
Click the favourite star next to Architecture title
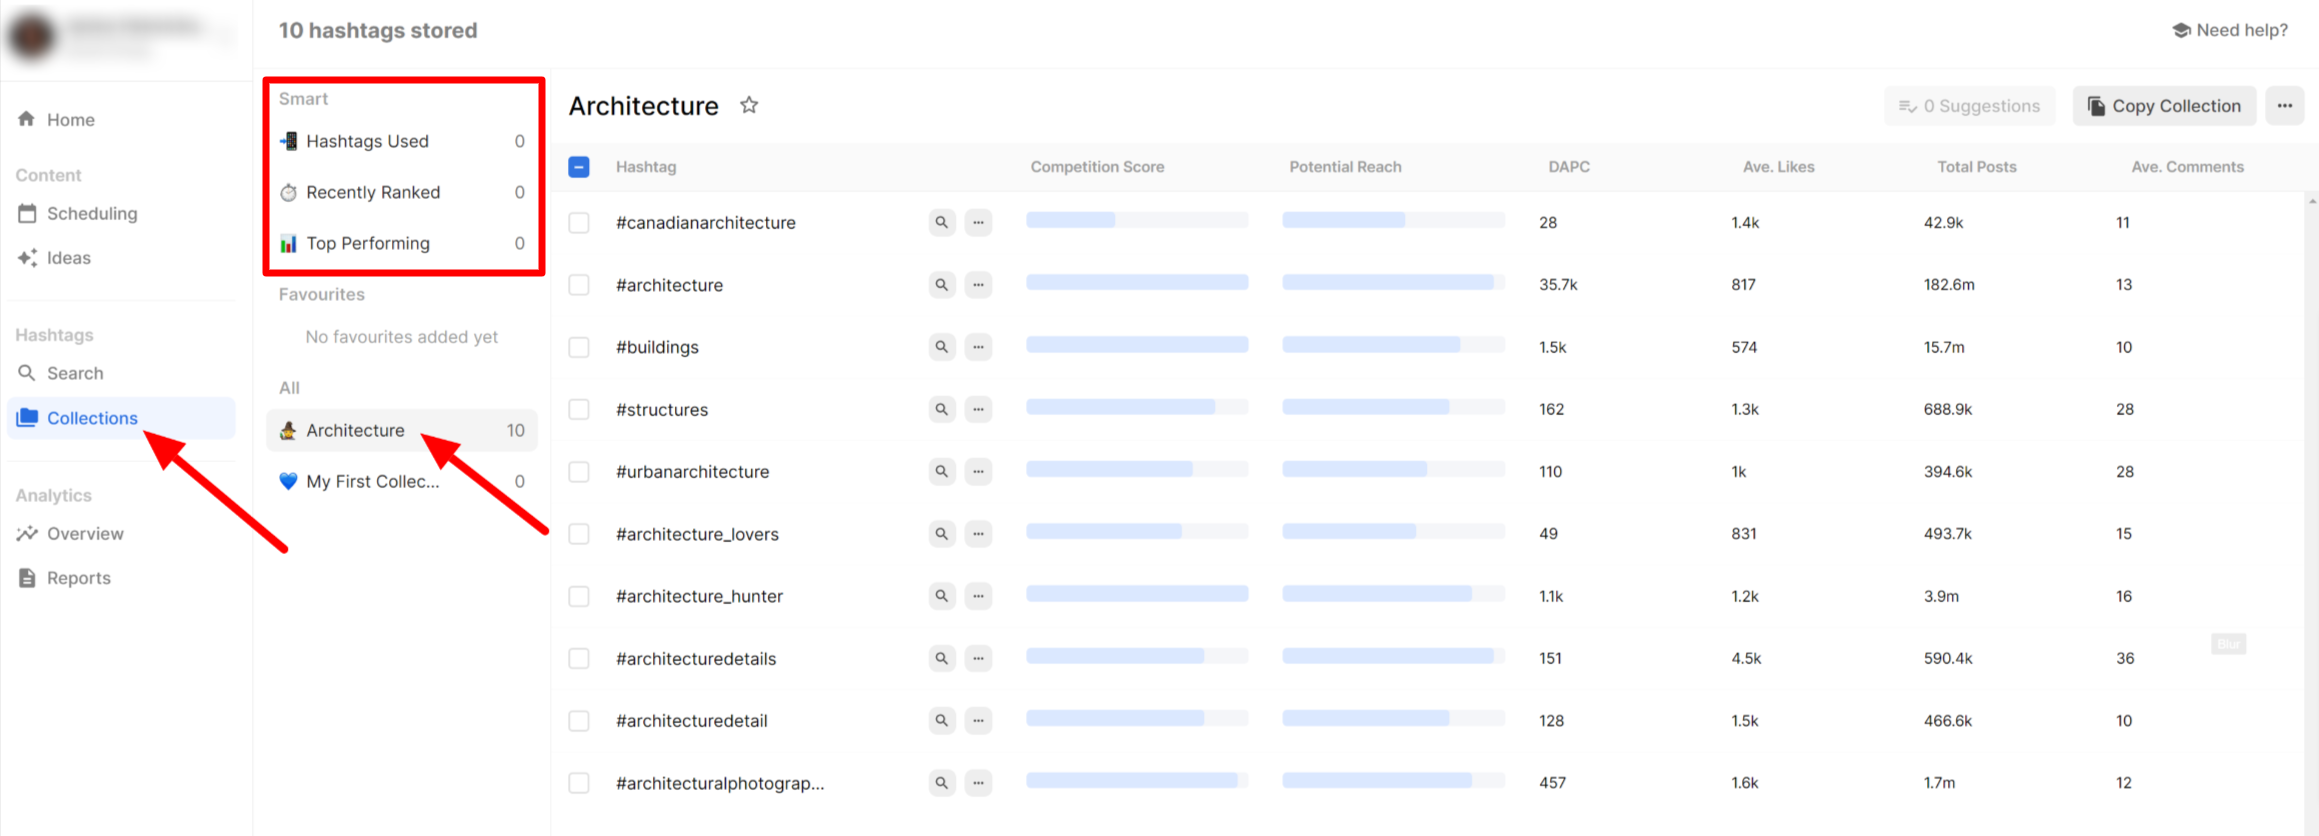(749, 105)
